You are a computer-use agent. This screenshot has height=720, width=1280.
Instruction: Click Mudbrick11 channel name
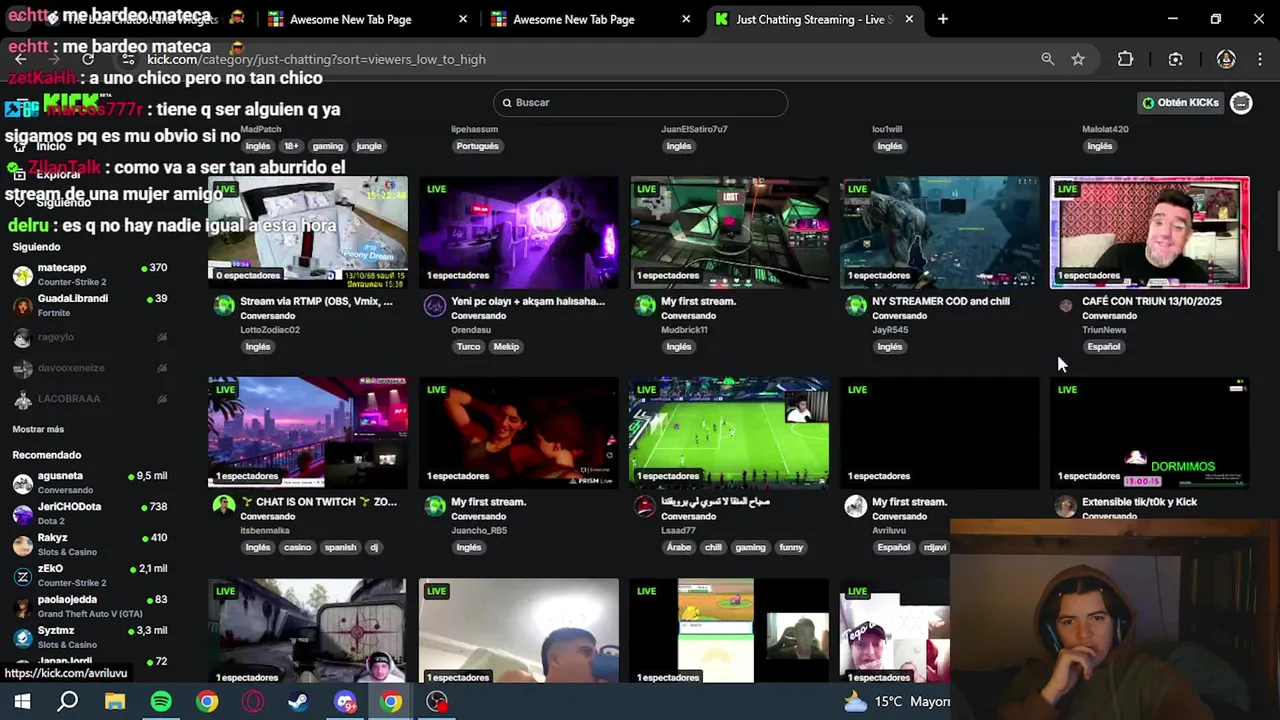(684, 330)
